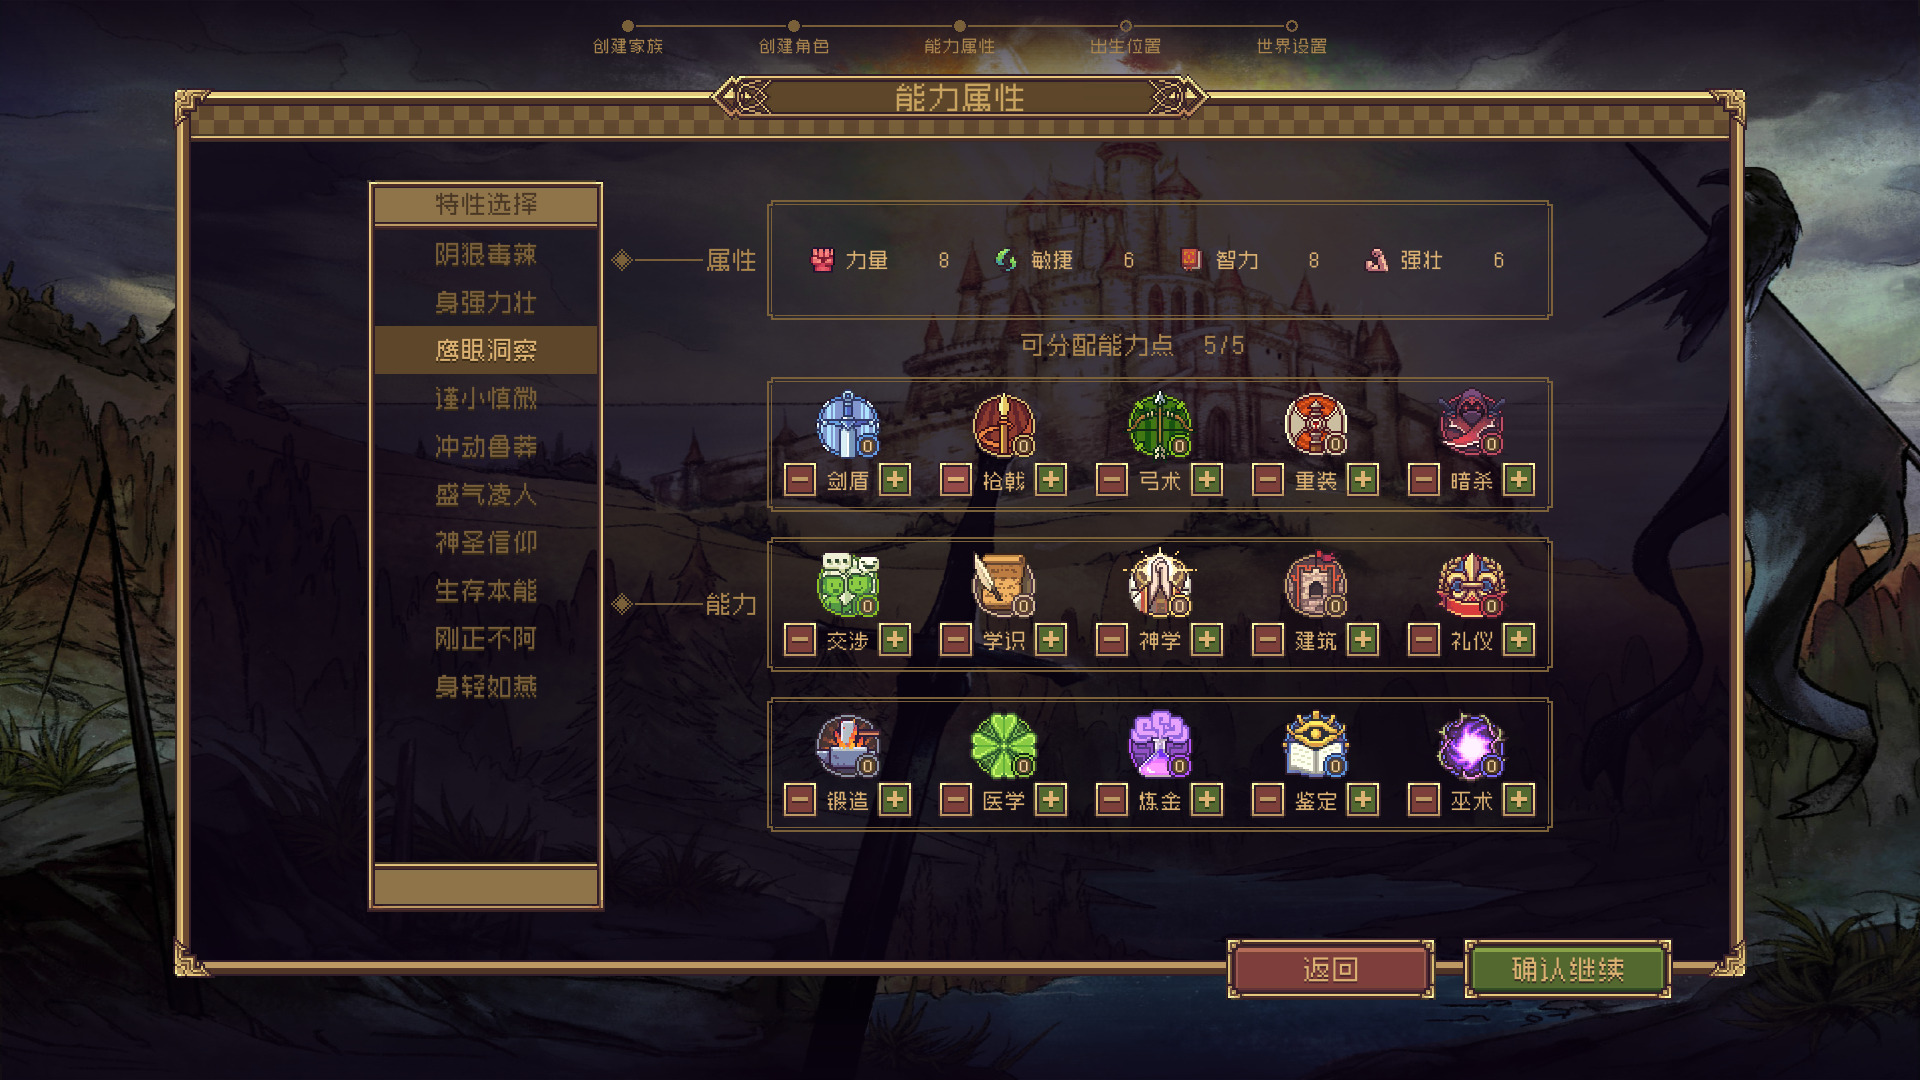Screen dimensions: 1920x1080
Task: Decrease 重装 skill with minus button
Action: pos(1268,480)
